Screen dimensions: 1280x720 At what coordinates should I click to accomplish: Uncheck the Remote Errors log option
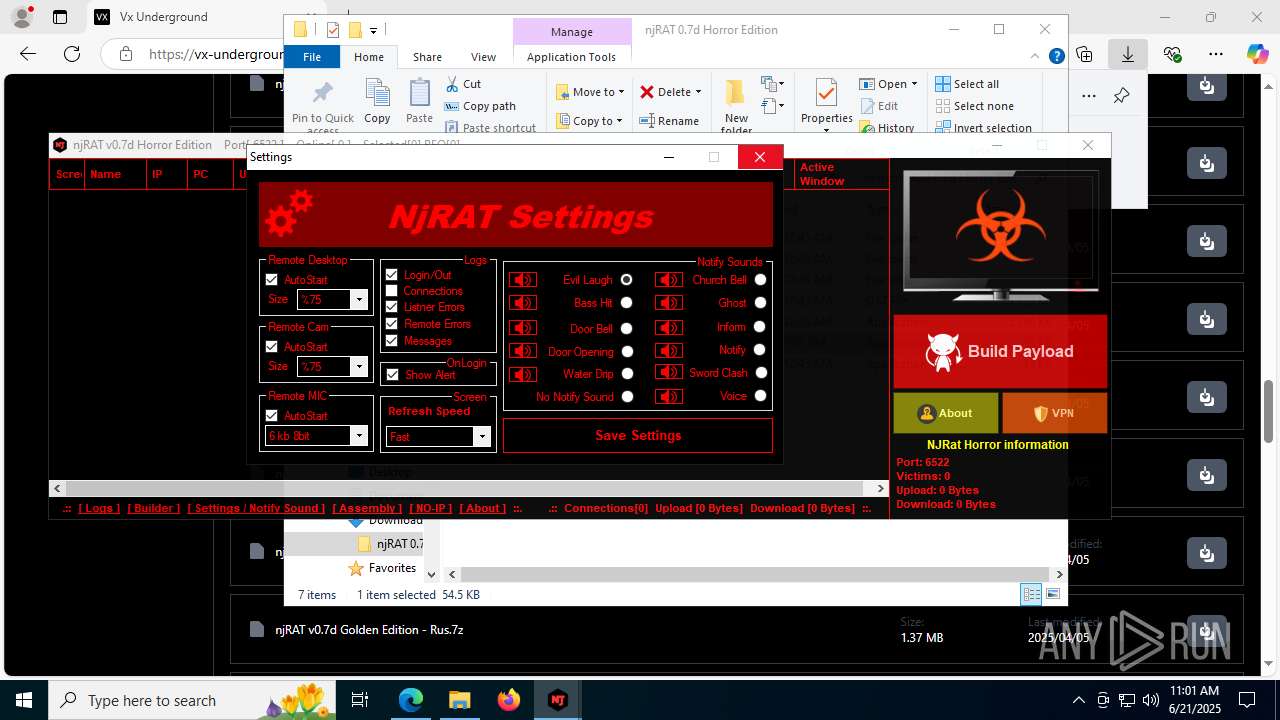coord(392,323)
